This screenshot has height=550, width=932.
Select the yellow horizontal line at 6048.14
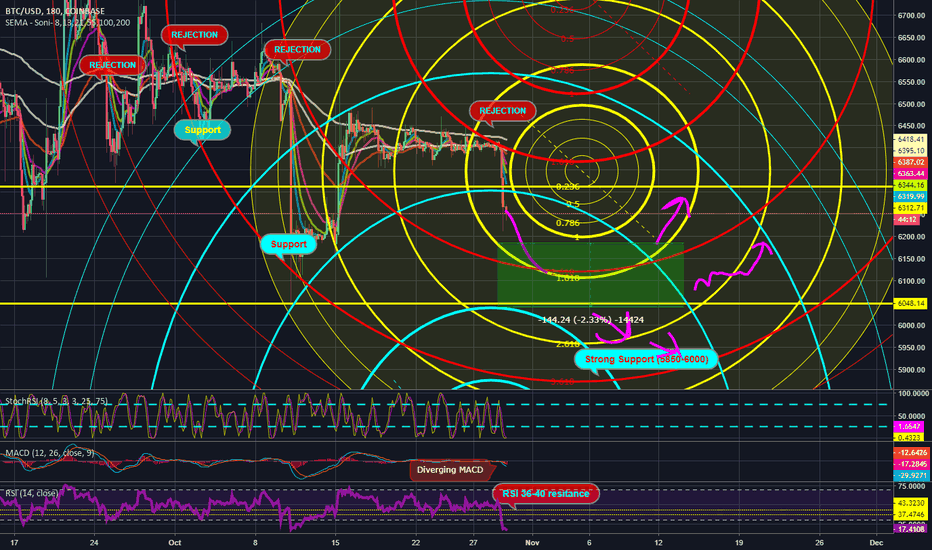446,304
